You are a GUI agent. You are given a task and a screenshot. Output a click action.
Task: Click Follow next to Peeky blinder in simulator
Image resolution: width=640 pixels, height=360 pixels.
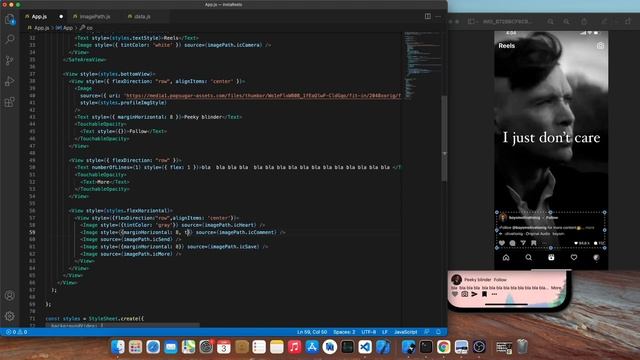tap(500, 280)
